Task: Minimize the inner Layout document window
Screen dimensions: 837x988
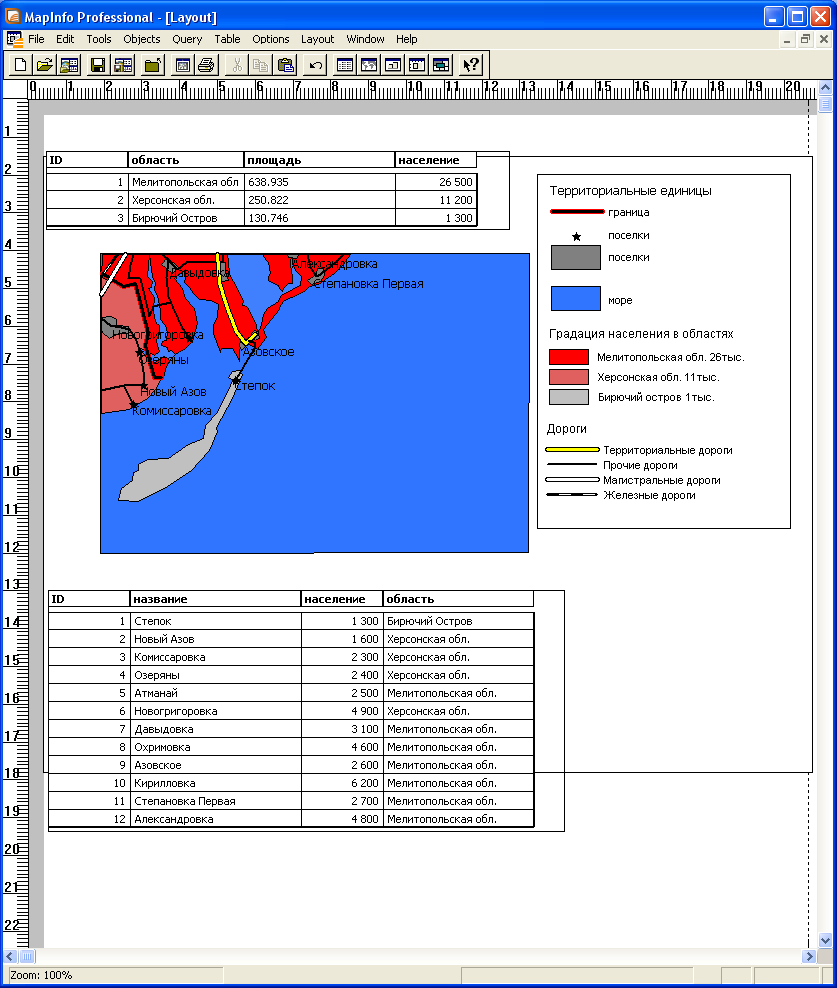Action: point(787,39)
